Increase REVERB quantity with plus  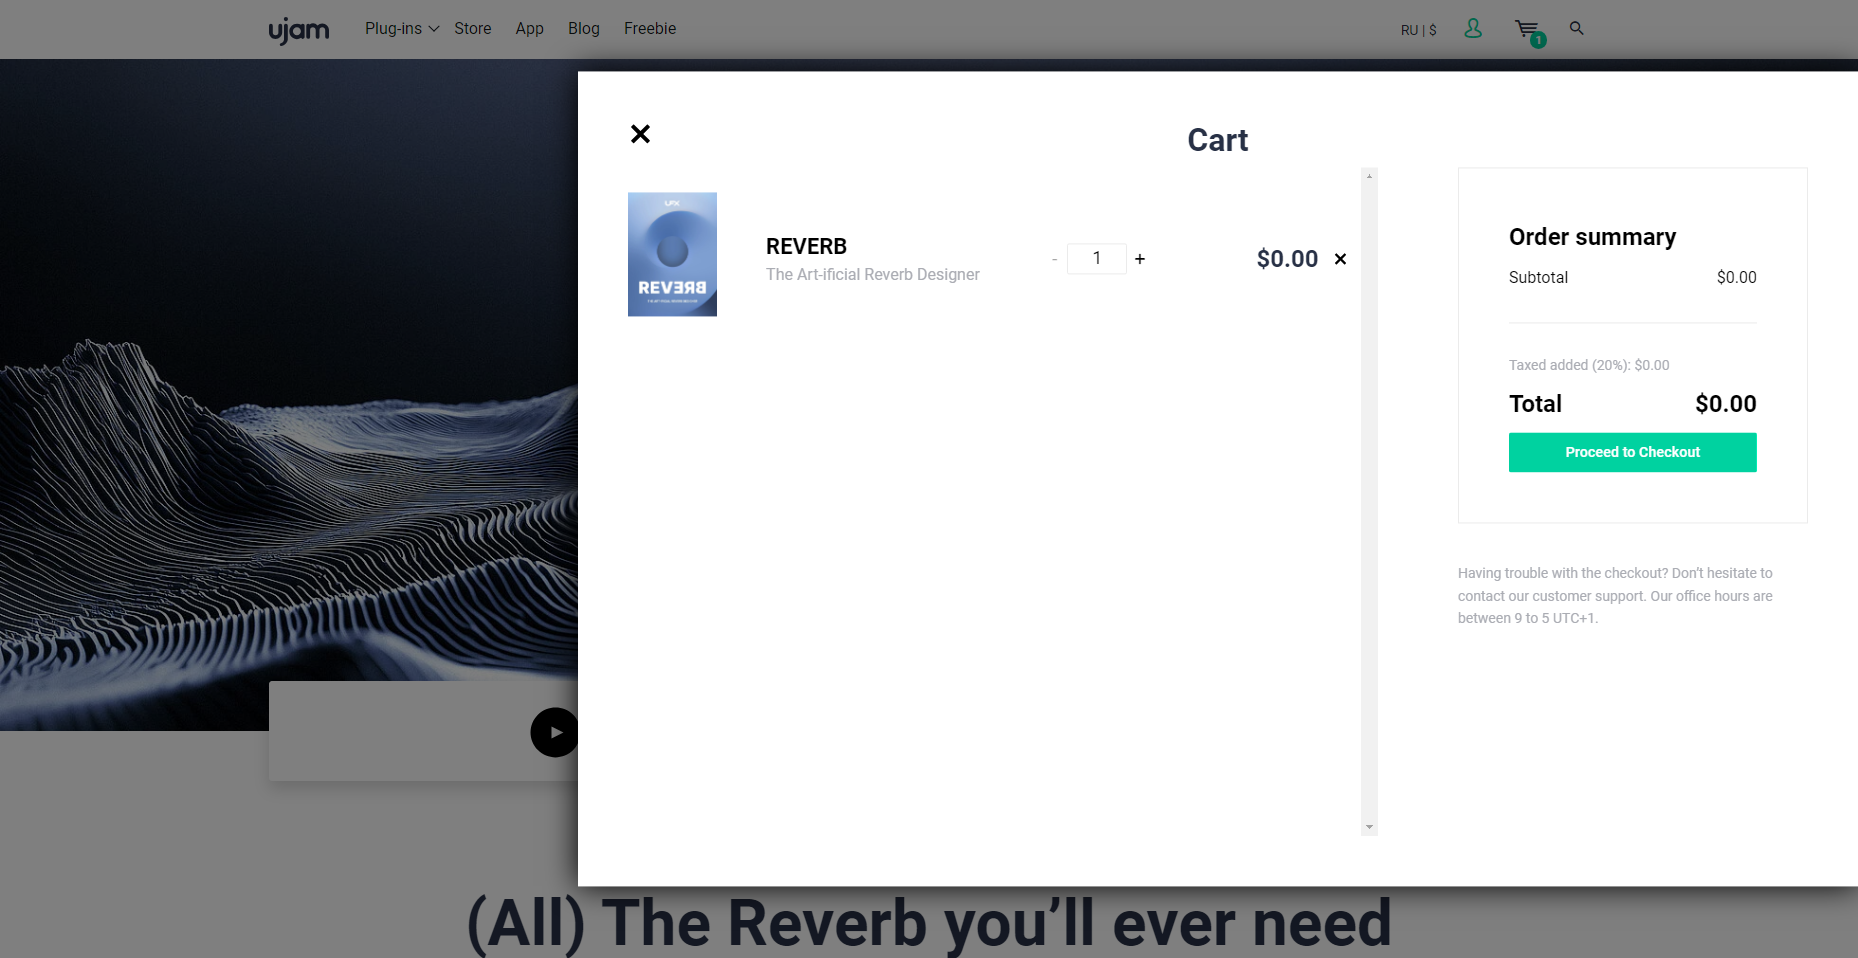click(1140, 259)
